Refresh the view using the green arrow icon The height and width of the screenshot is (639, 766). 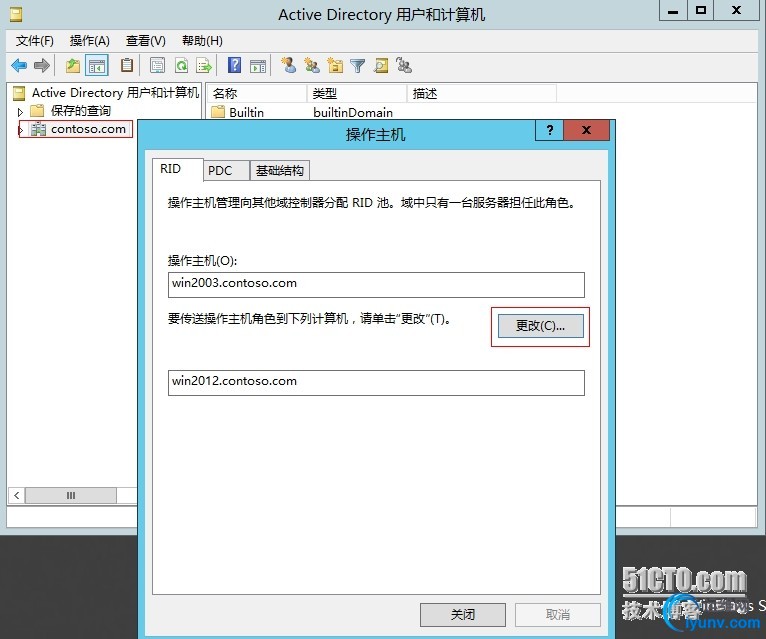point(182,65)
